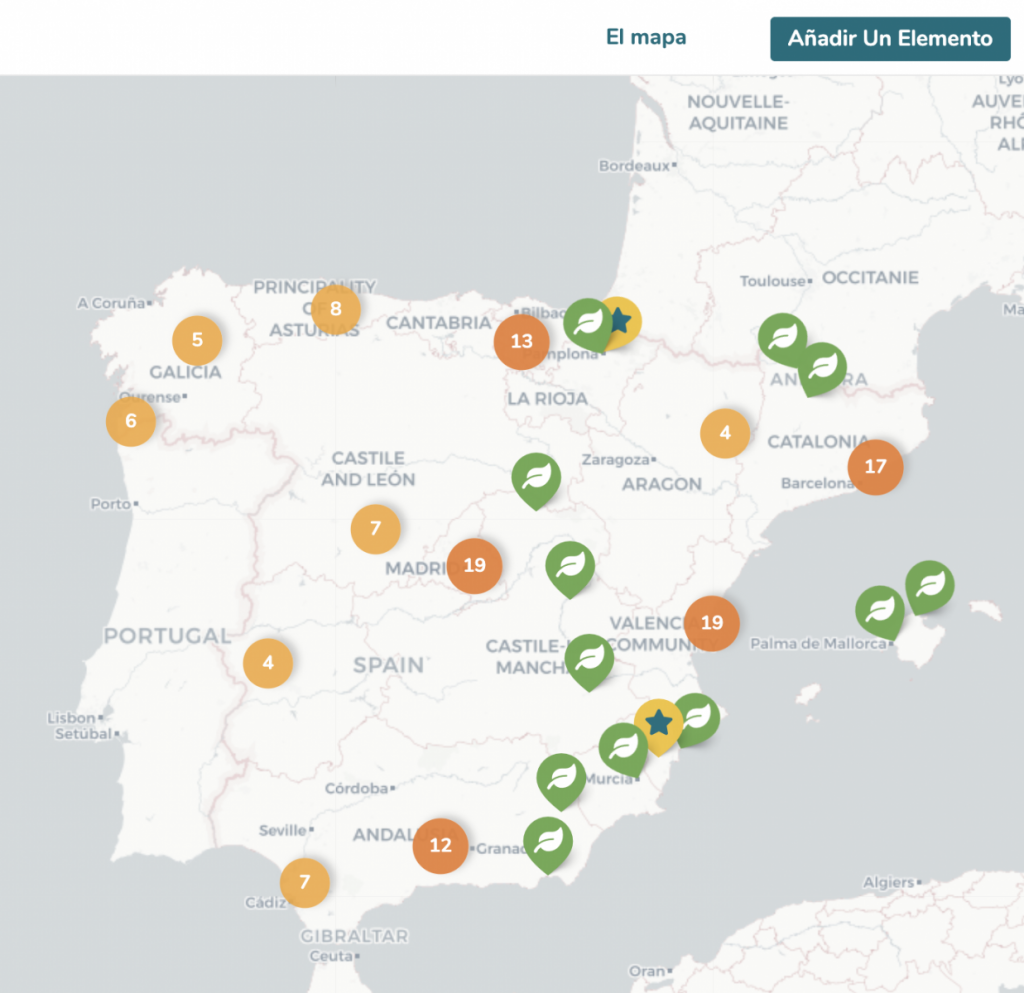Open the leaf pin beside Bilbao
The width and height of the screenshot is (1024, 993).
click(588, 322)
